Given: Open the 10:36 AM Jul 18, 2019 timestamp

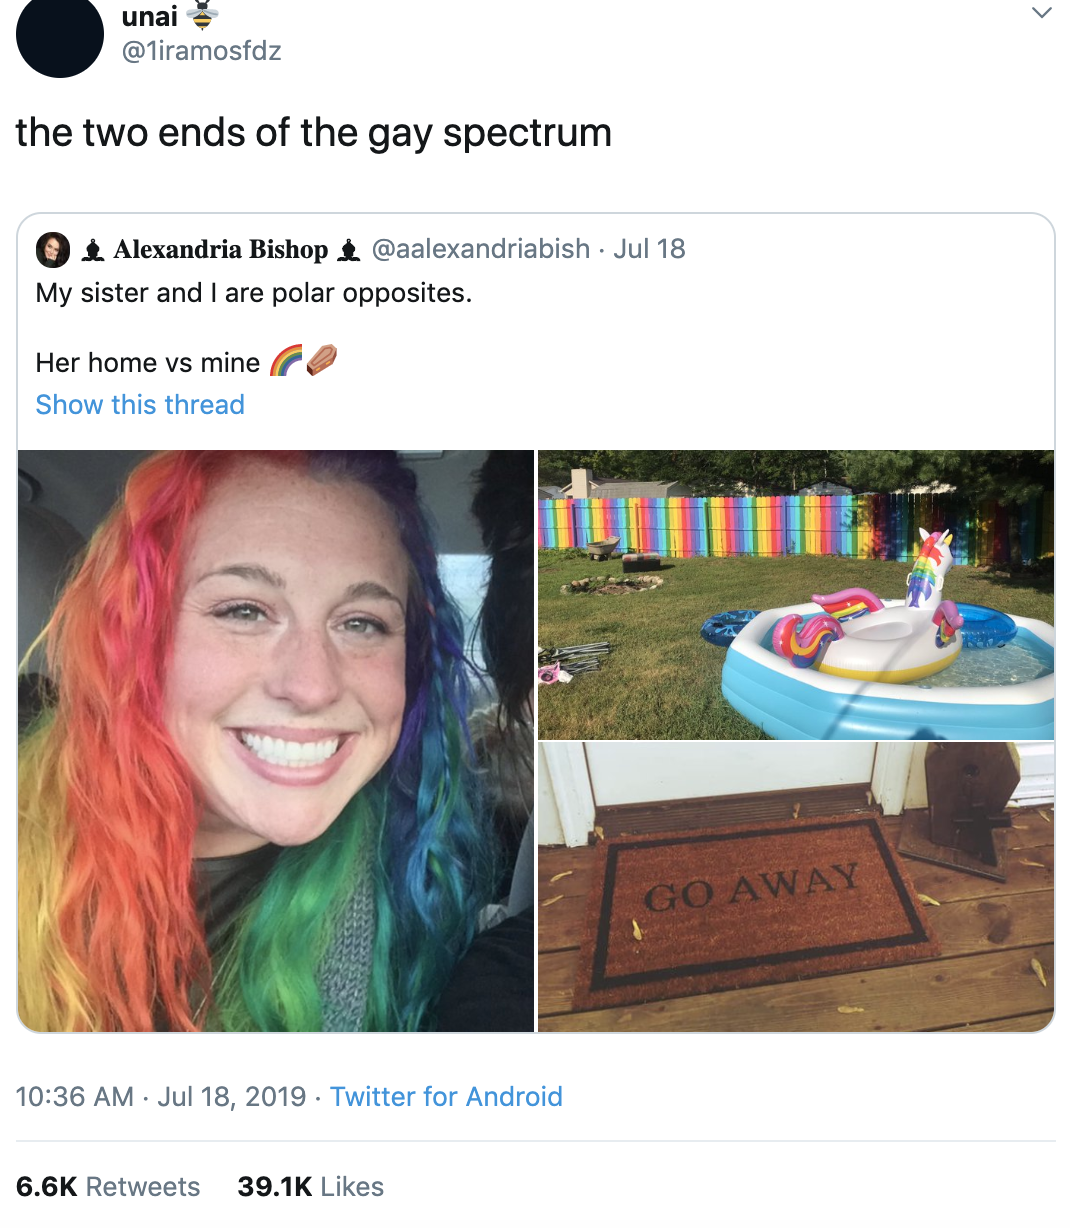Looking at the screenshot, I should coord(161,1097).
